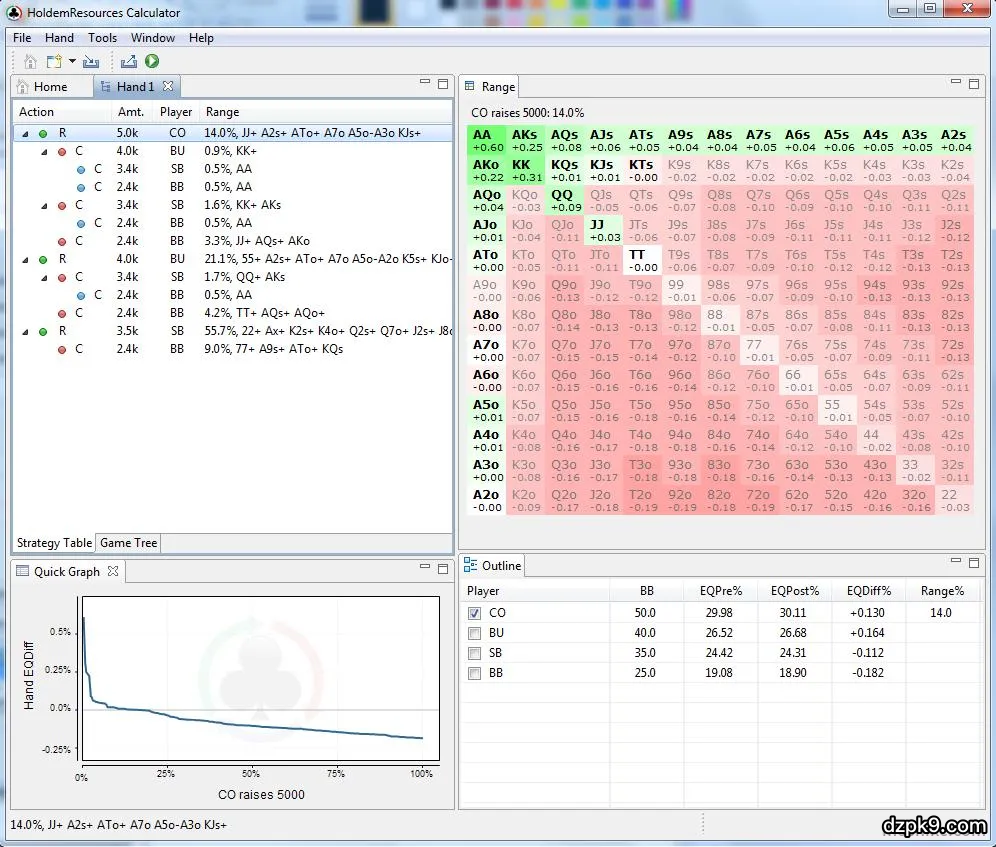Click the New Hand toolbar icon
This screenshot has width=996, height=847.
[x=54, y=62]
